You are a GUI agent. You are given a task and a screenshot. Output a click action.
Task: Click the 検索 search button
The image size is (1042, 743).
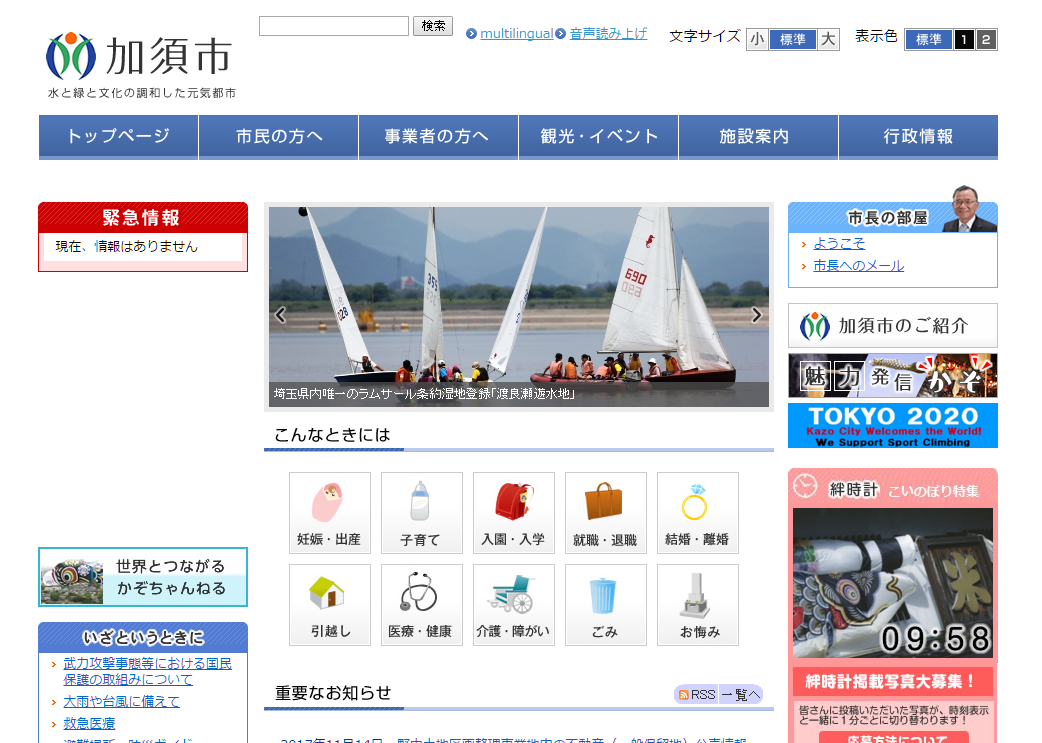433,26
